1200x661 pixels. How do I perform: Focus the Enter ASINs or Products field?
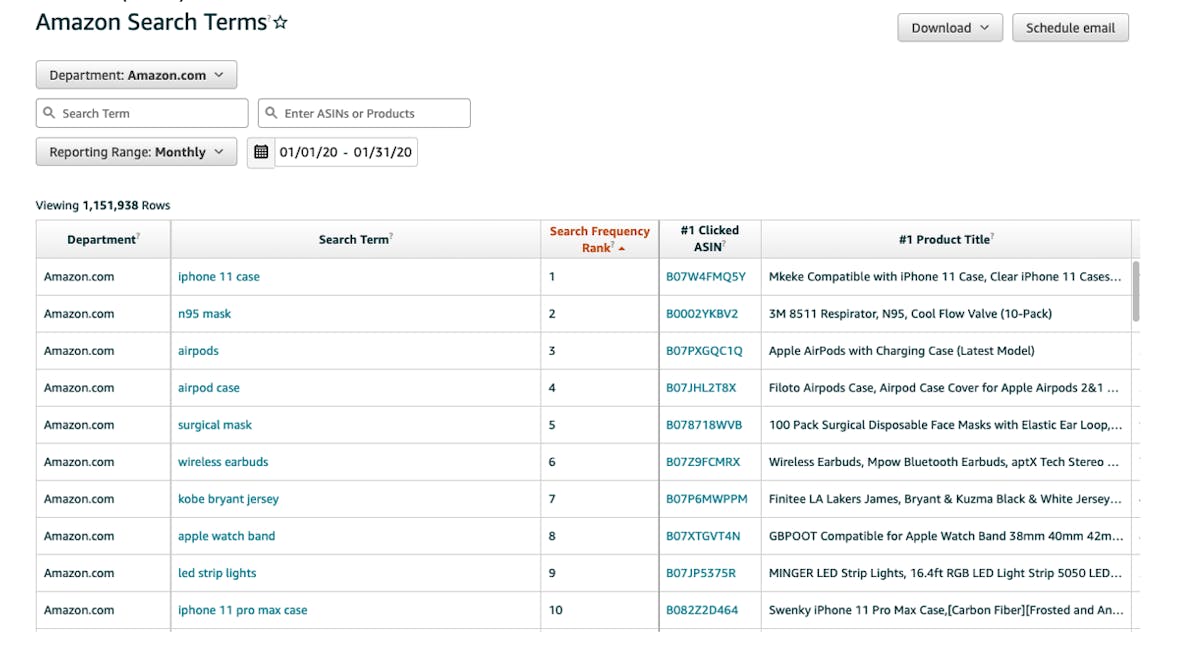[364, 113]
